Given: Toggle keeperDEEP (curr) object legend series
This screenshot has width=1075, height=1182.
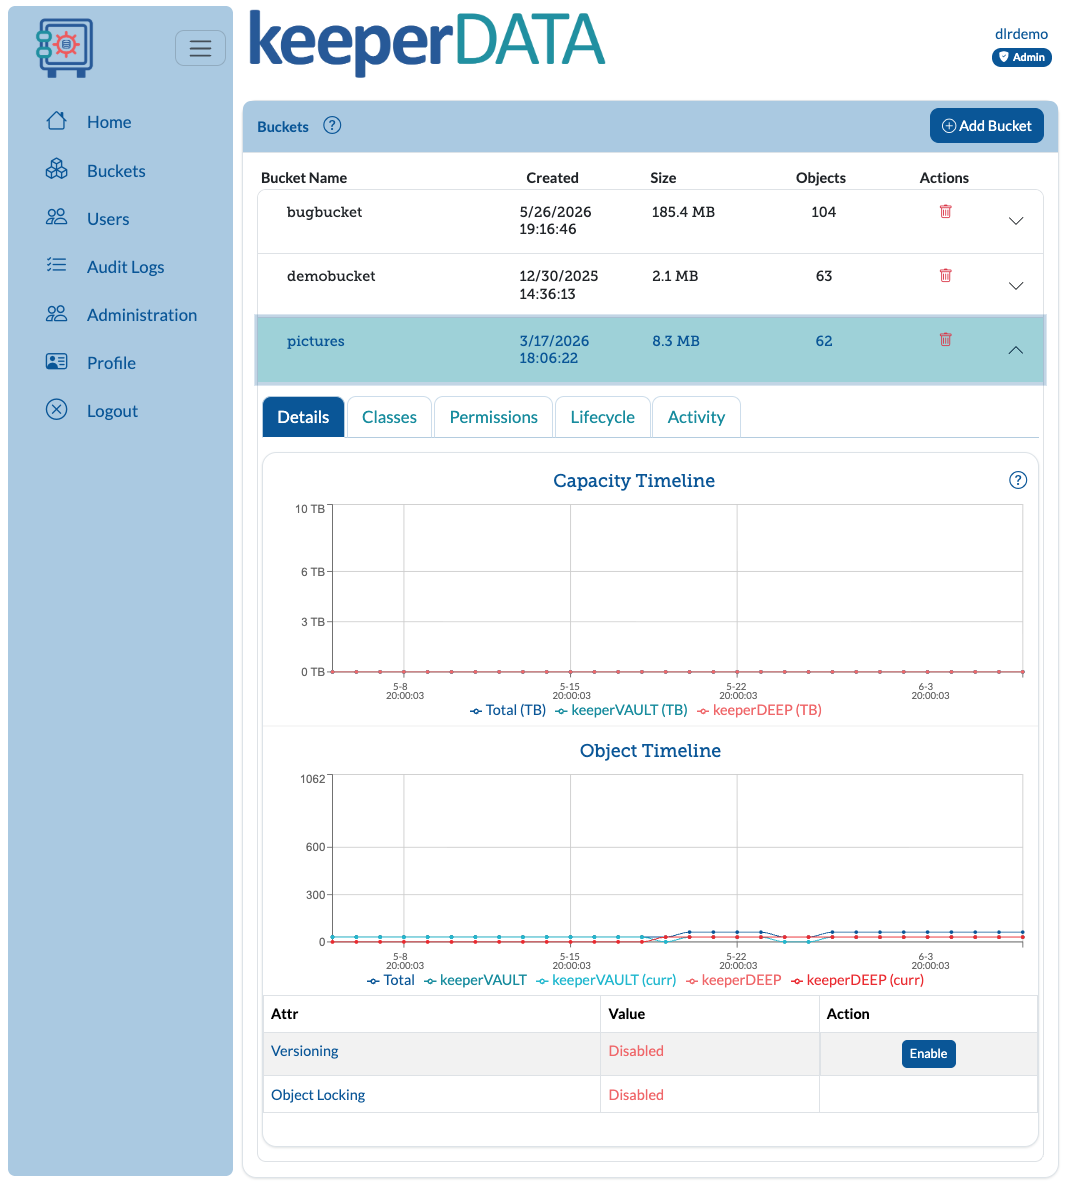Looking at the screenshot, I should pyautogui.click(x=857, y=980).
